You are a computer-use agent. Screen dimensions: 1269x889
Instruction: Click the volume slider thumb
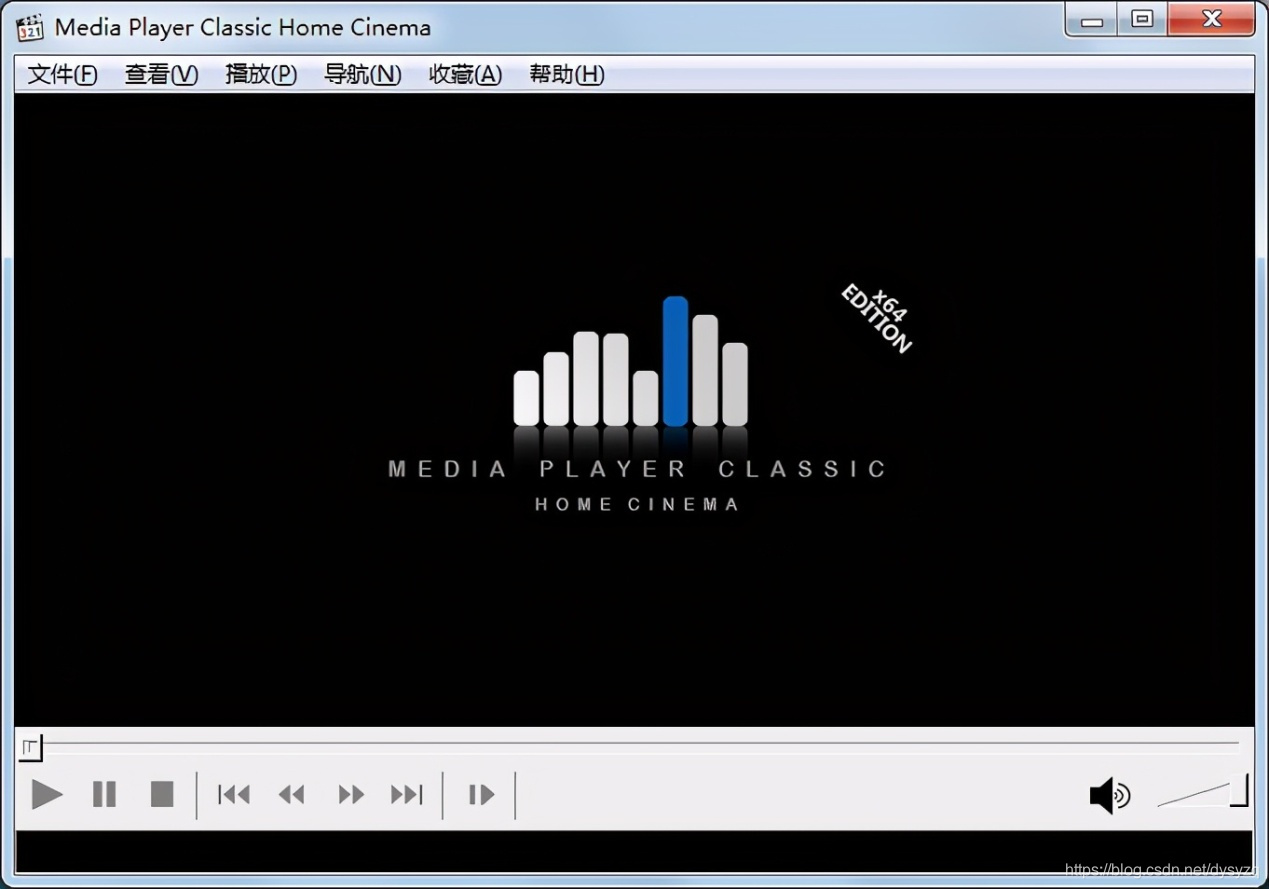click(1240, 790)
